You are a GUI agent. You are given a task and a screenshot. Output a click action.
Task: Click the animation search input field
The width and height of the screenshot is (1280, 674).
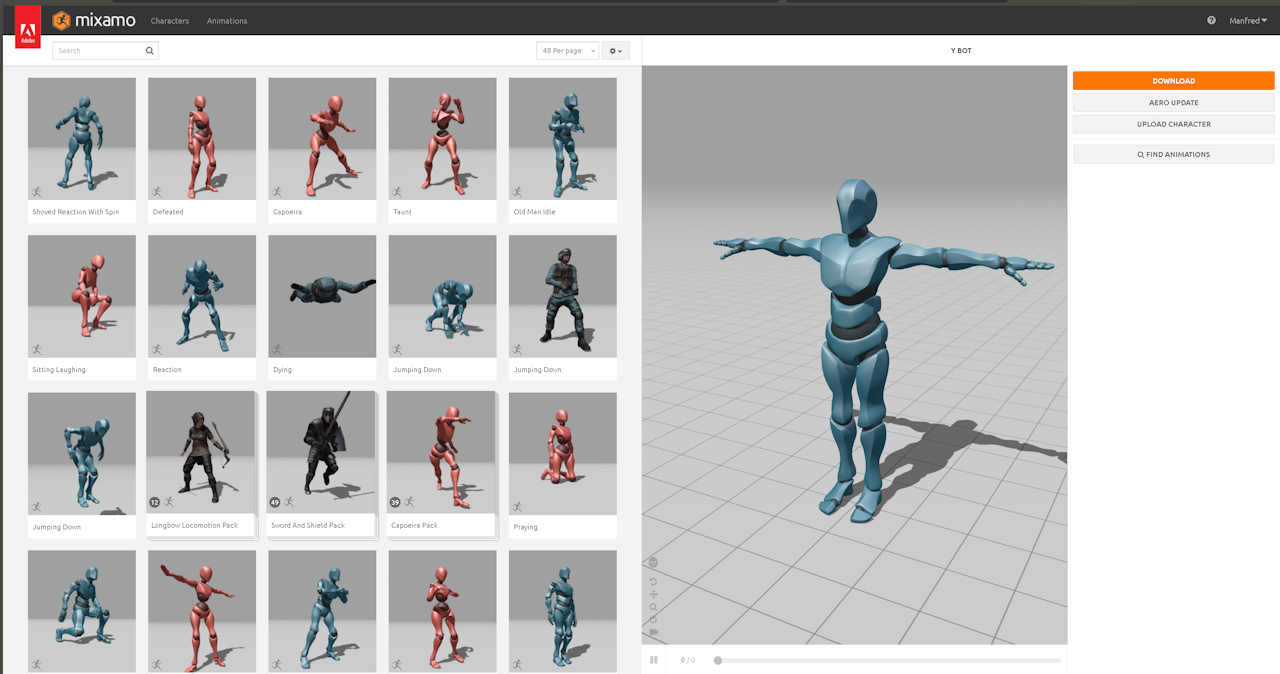point(98,51)
